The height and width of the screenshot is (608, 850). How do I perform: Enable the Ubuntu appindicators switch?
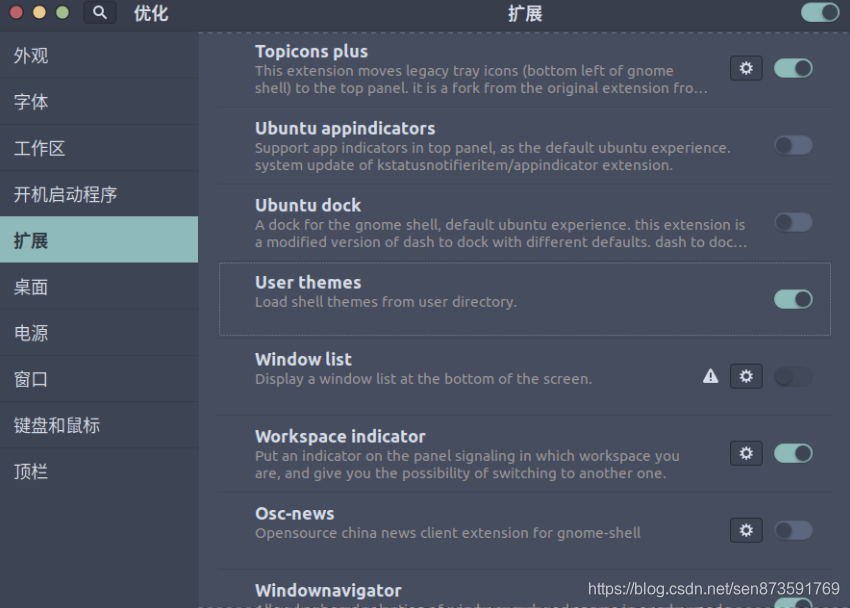coord(793,145)
